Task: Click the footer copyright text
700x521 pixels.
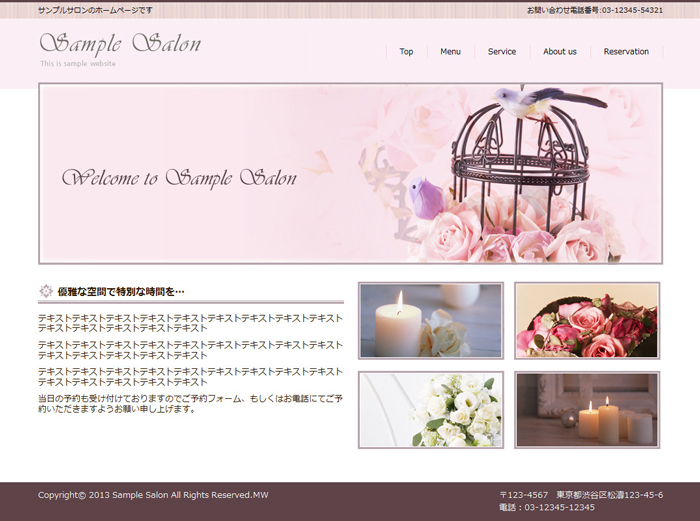Action: [153, 495]
